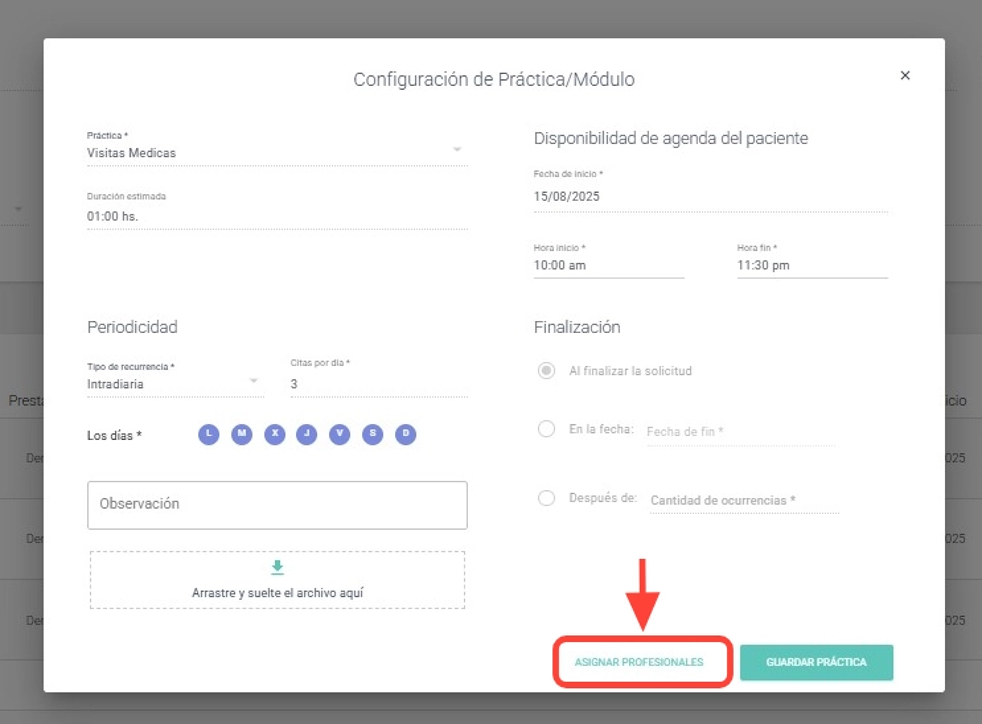This screenshot has height=724, width=982.
Task: Choose the 'Después de' radio option
Action: coord(546,498)
